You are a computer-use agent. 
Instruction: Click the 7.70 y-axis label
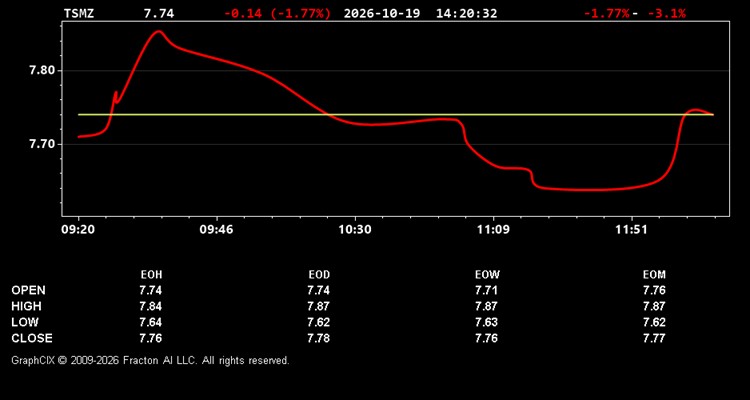pyautogui.click(x=43, y=144)
